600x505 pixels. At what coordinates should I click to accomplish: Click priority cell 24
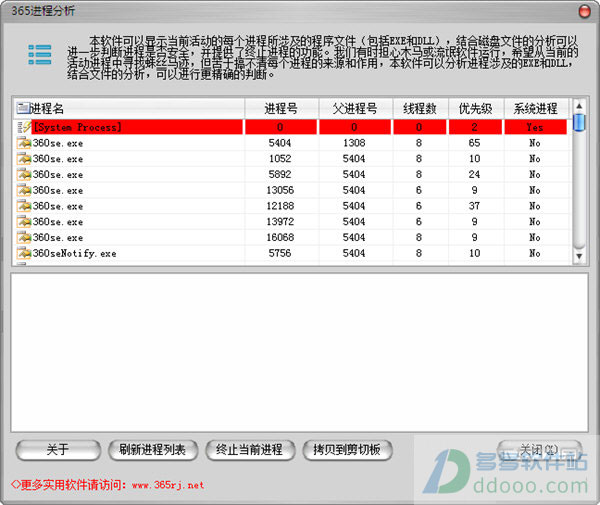[x=474, y=174]
